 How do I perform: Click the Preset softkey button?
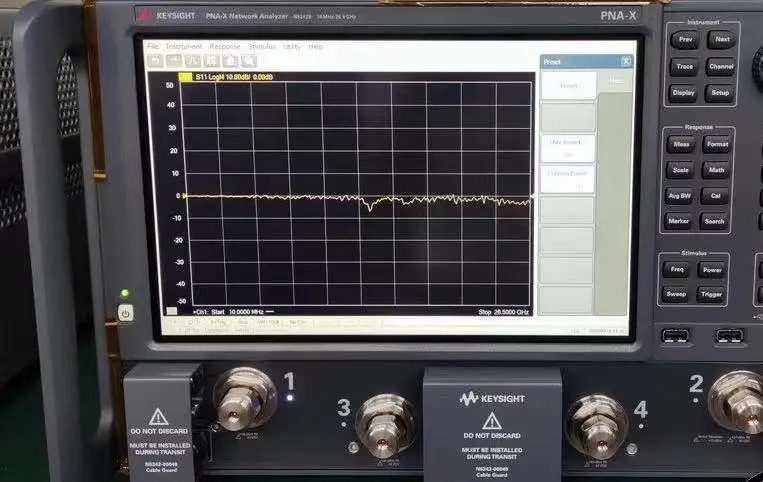[x=568, y=86]
